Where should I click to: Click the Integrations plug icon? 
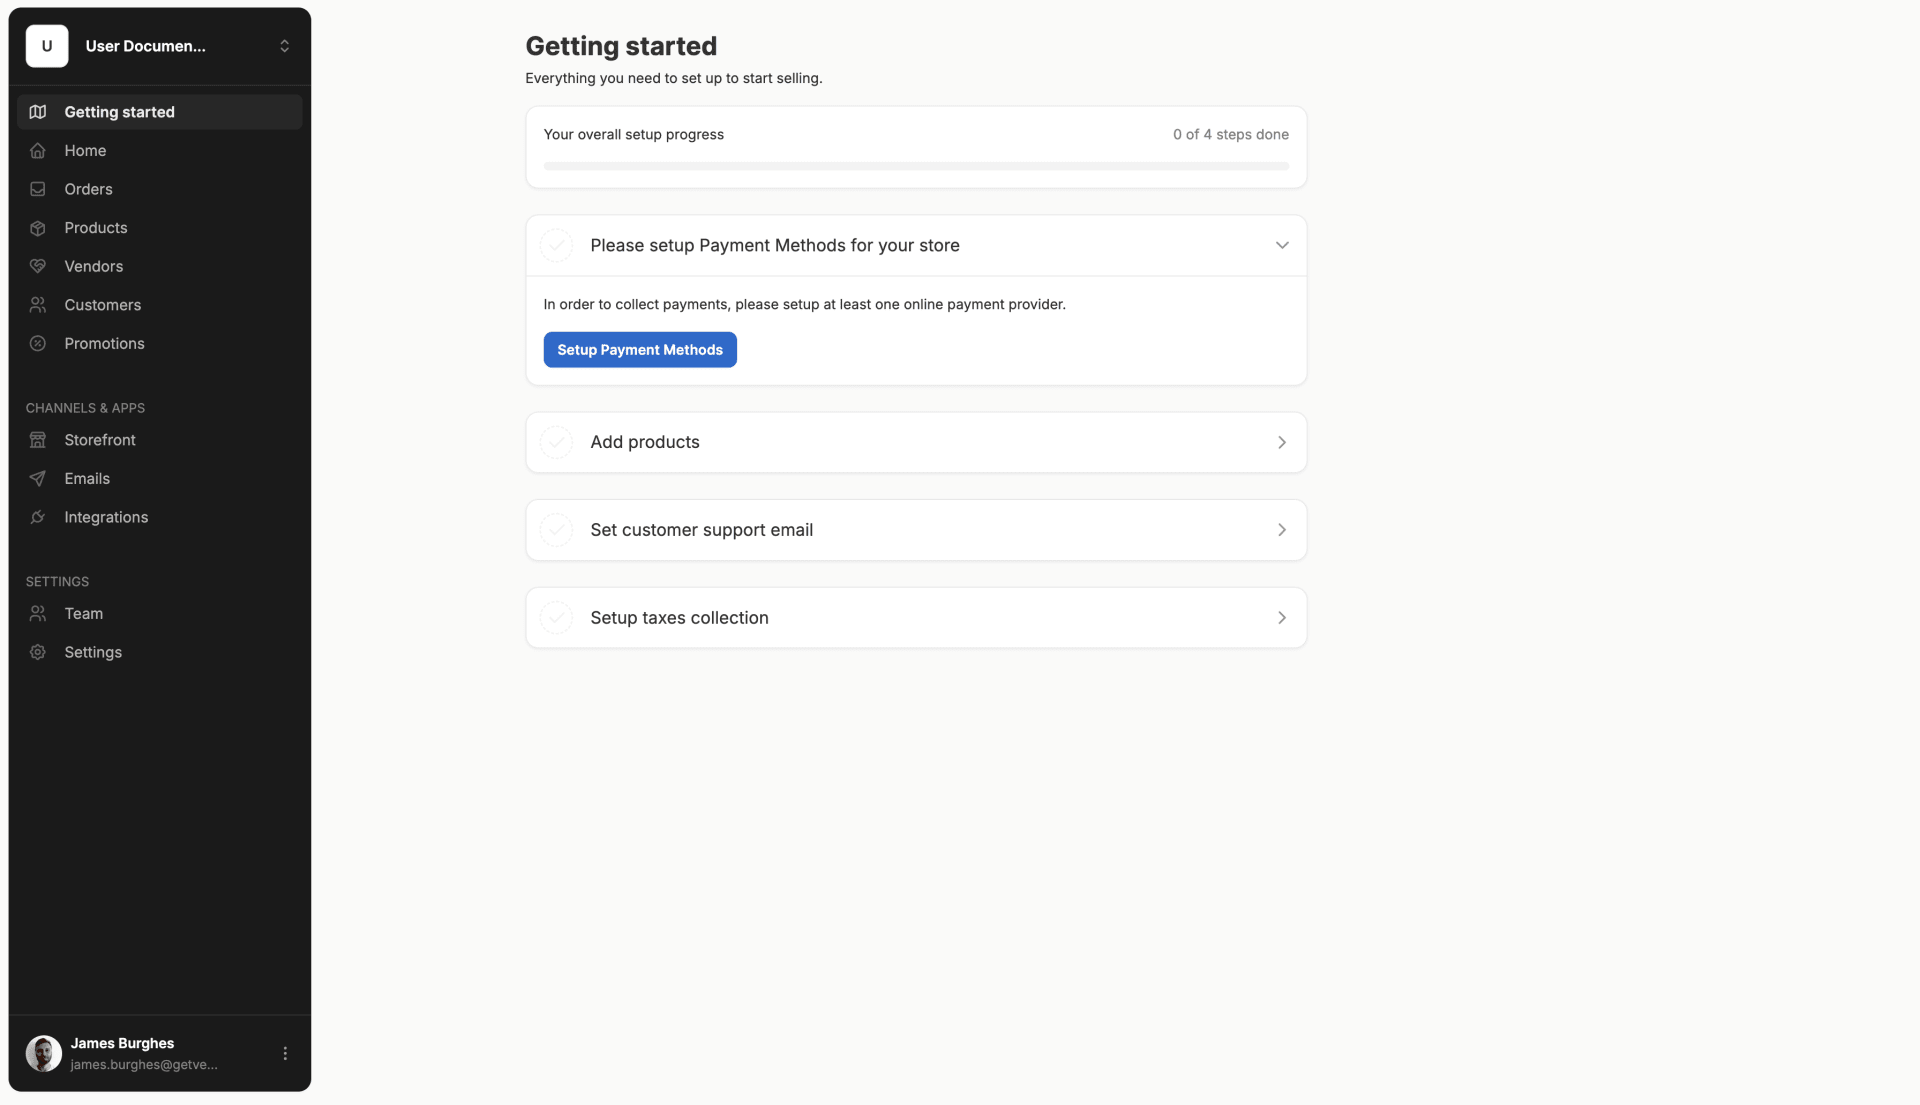pos(38,517)
